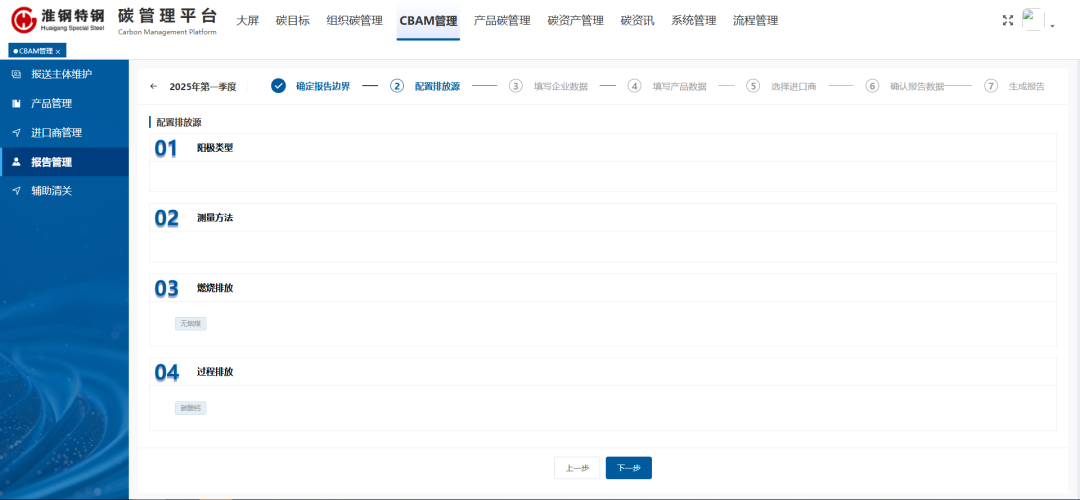
Task: Open the 碳目标 menu
Action: point(293,21)
